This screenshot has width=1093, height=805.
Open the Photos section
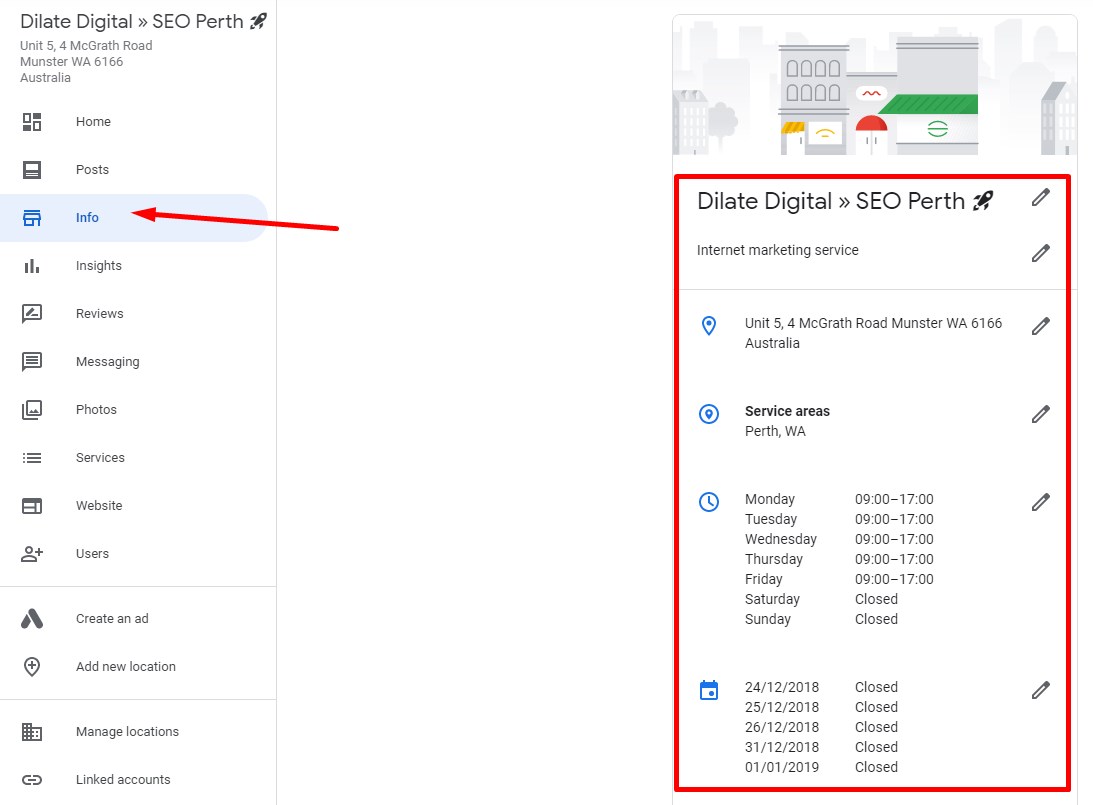[134, 410]
